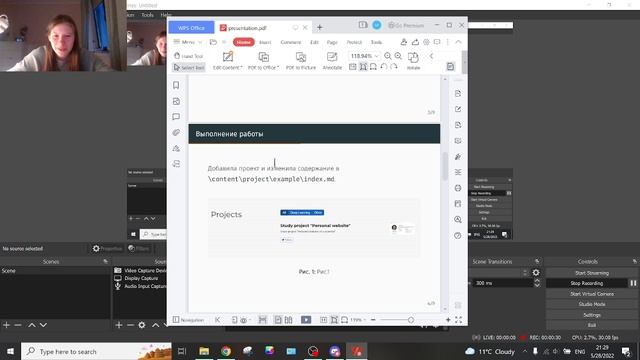Open the attachments paperclip panel
The width and height of the screenshot is (640, 360).
pyautogui.click(x=176, y=132)
